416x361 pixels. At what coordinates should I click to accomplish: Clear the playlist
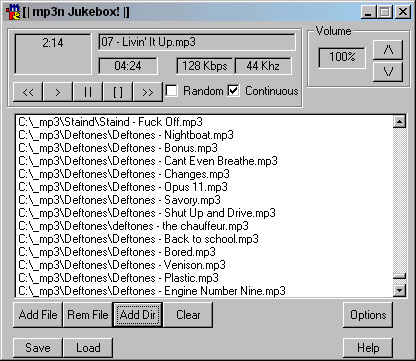pyautogui.click(x=188, y=315)
